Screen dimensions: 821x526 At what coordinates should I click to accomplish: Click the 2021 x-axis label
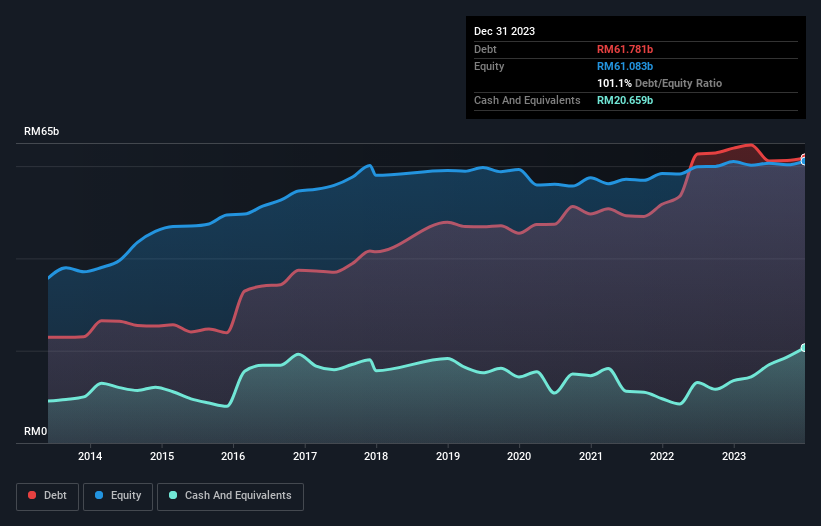pyautogui.click(x=591, y=456)
